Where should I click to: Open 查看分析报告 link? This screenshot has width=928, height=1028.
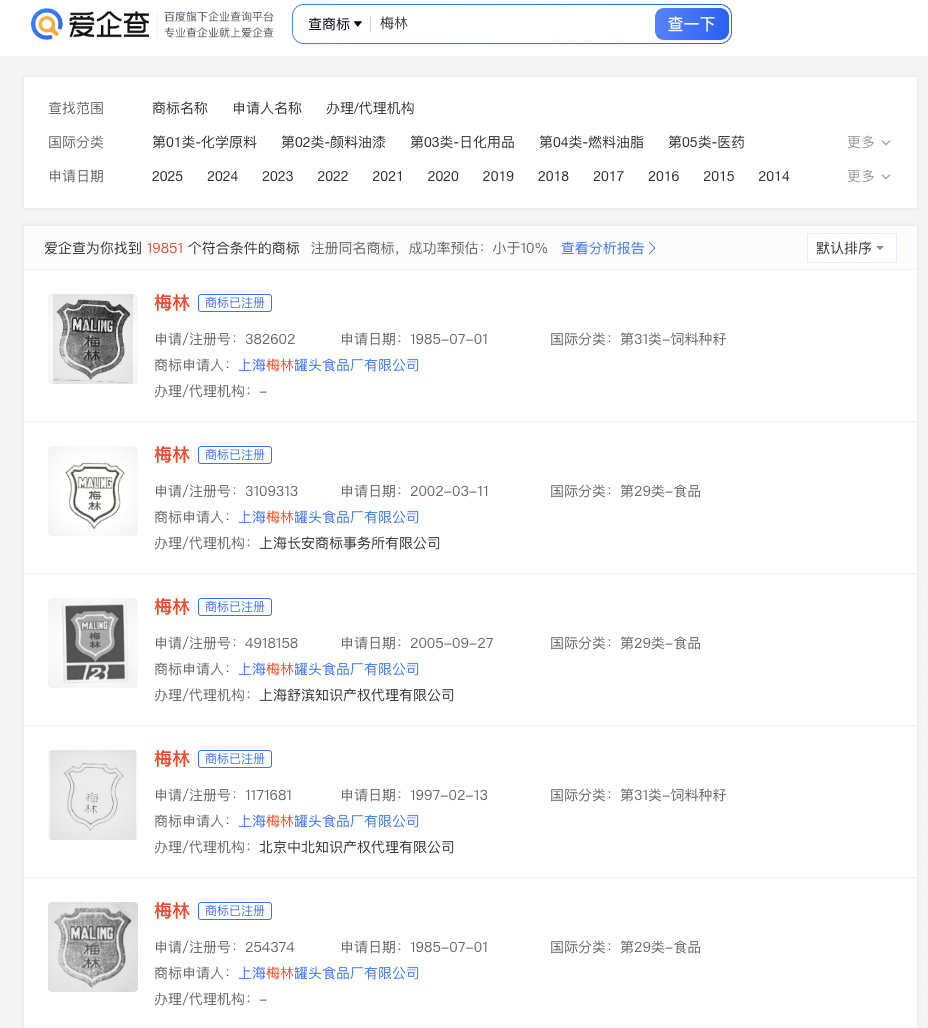click(608, 248)
